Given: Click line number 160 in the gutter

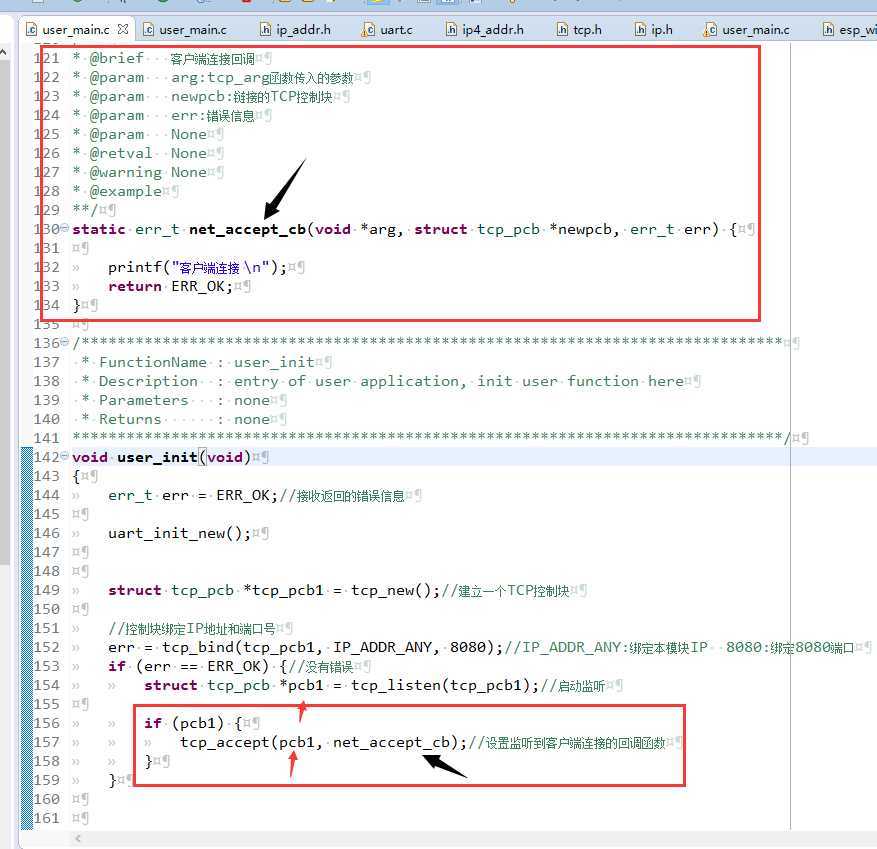Looking at the screenshot, I should 46,800.
